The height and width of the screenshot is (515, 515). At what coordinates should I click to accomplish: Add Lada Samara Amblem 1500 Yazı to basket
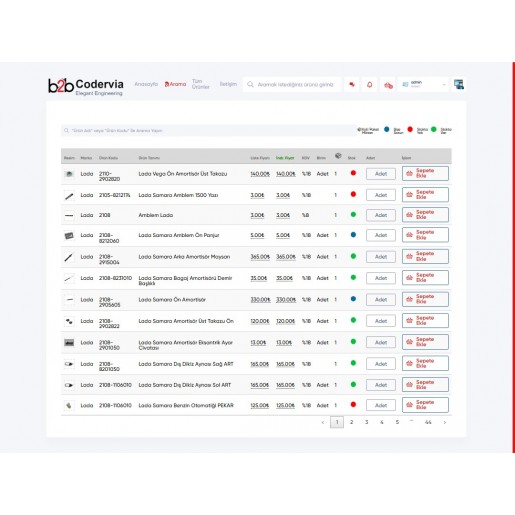tap(425, 195)
